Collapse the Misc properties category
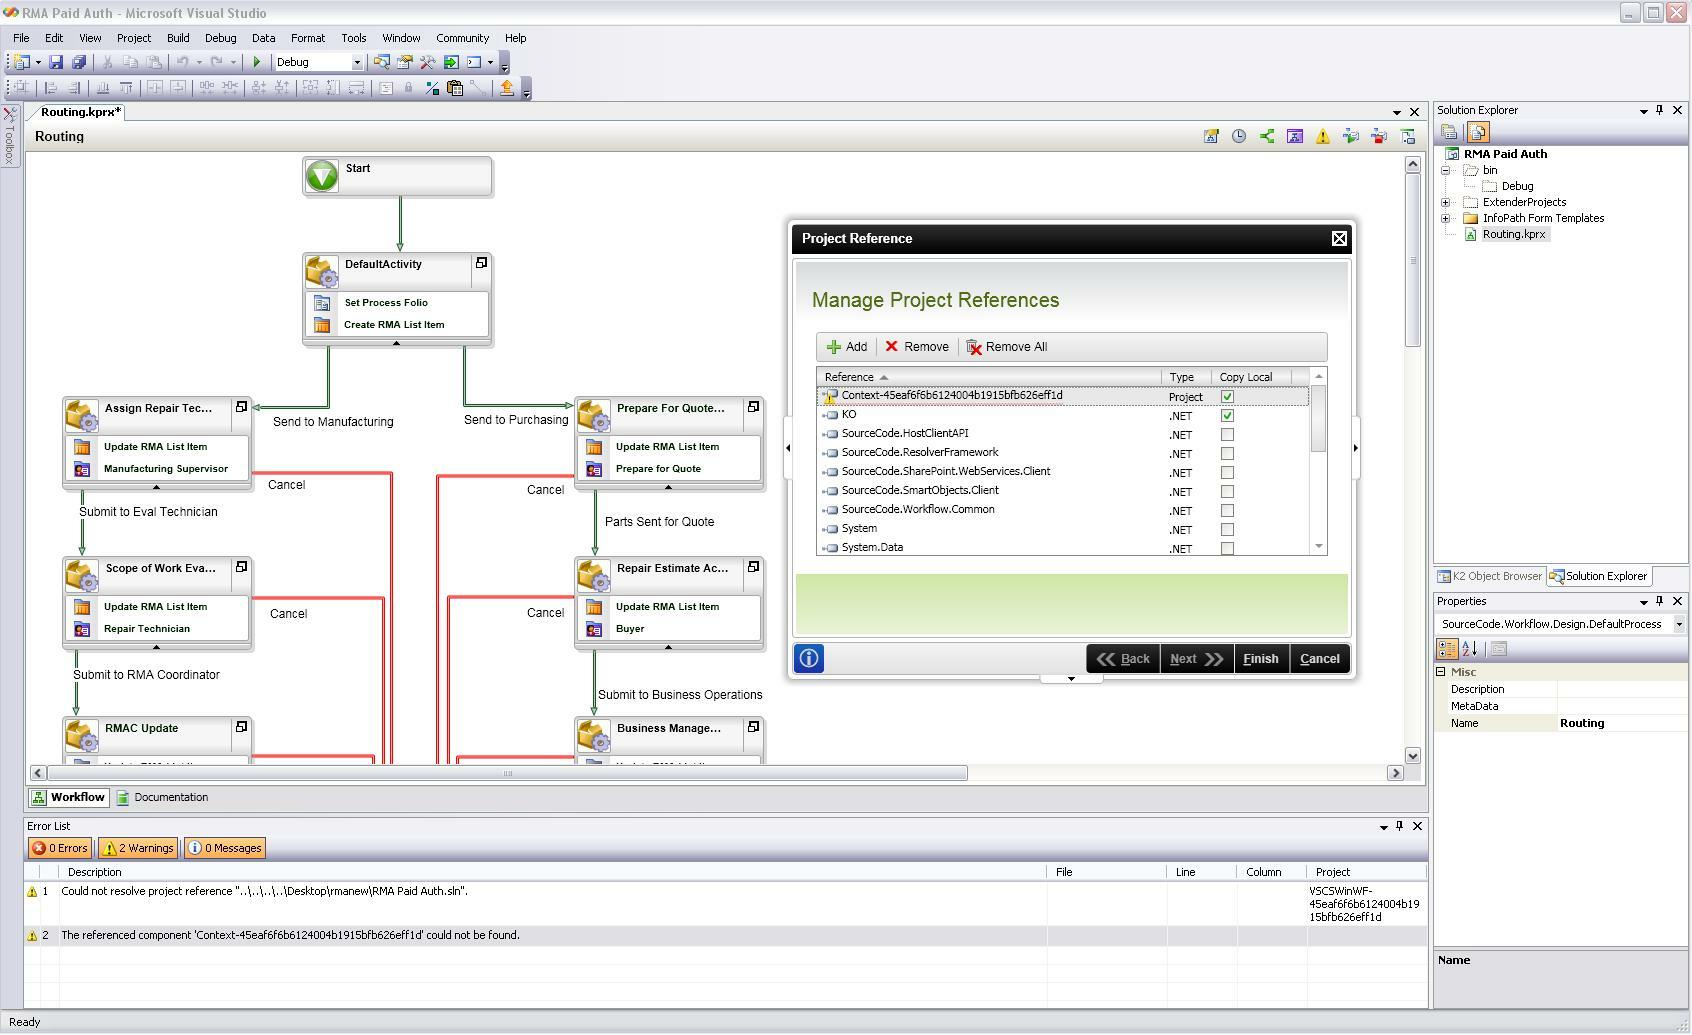The width and height of the screenshot is (1692, 1035). (1441, 672)
